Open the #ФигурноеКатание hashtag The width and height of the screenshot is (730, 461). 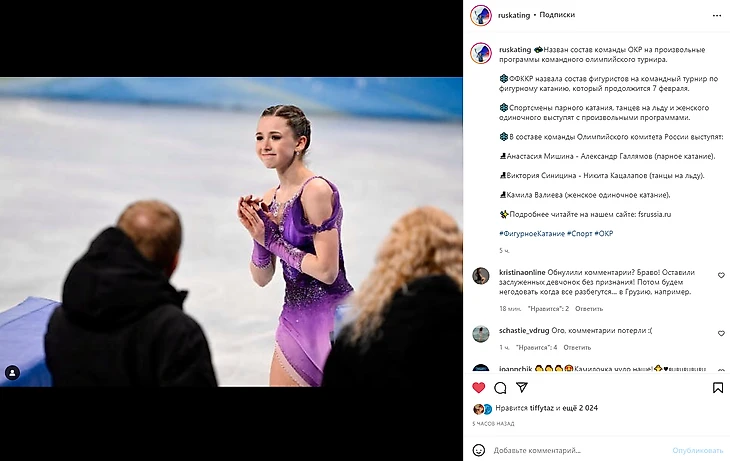(x=532, y=234)
